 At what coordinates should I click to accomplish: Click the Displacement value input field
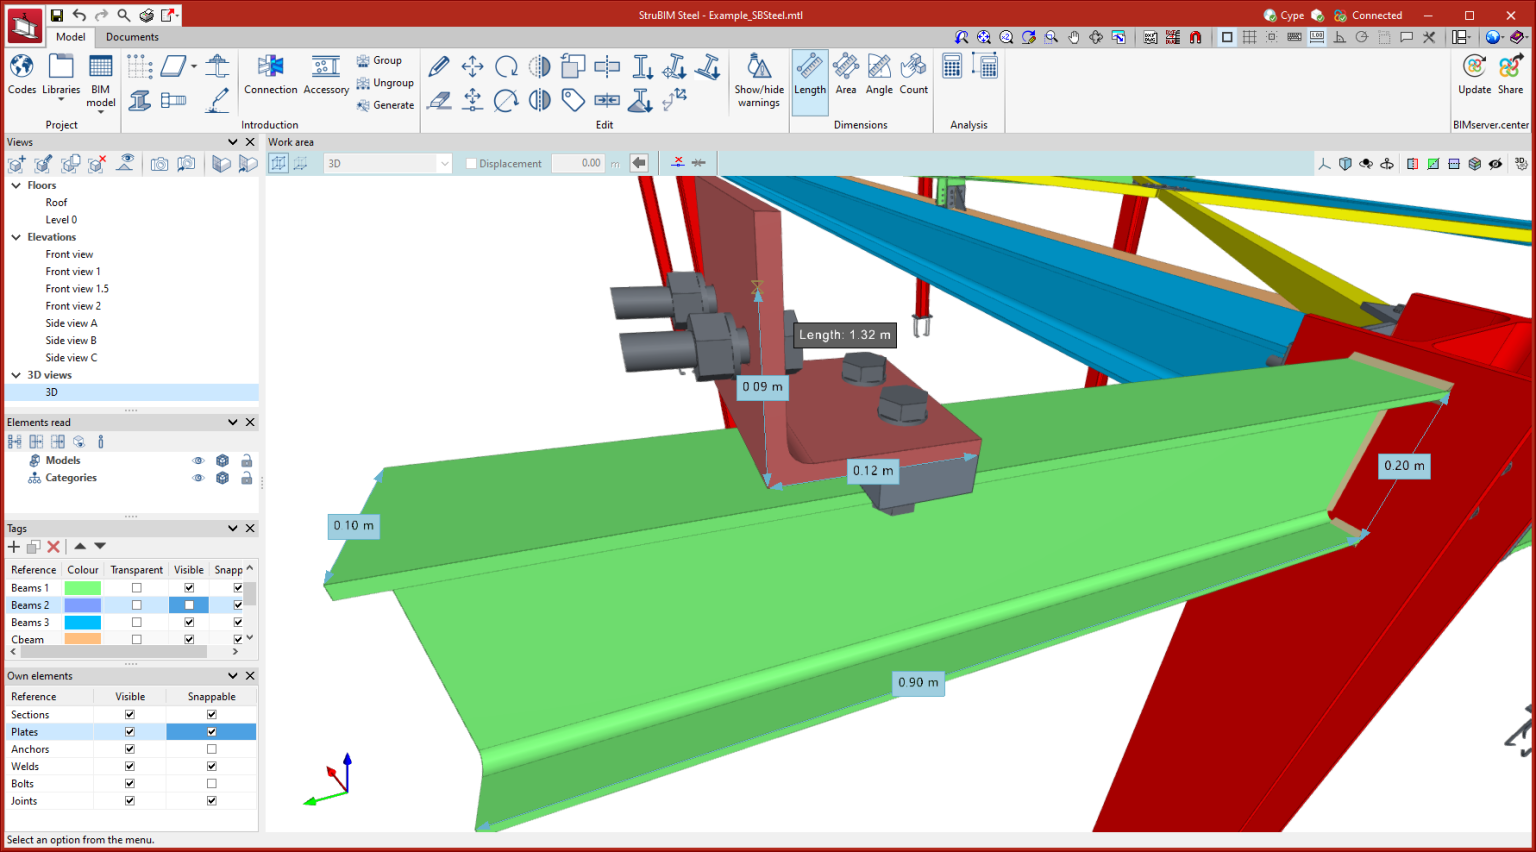click(x=579, y=164)
